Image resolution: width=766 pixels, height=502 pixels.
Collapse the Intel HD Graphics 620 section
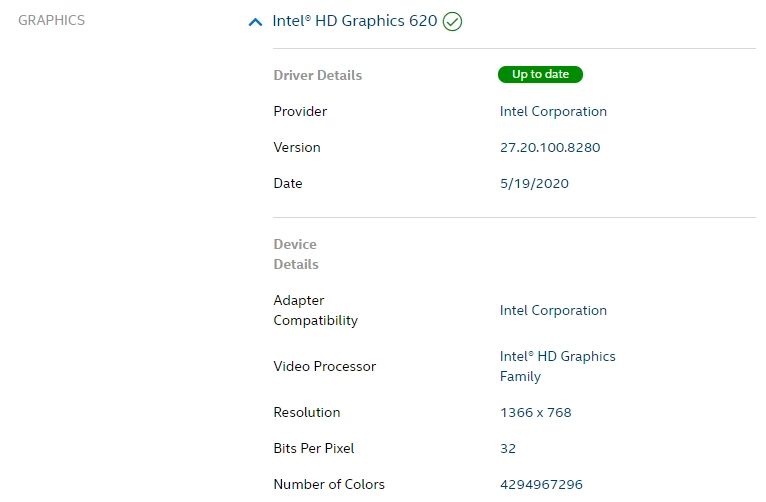[255, 22]
